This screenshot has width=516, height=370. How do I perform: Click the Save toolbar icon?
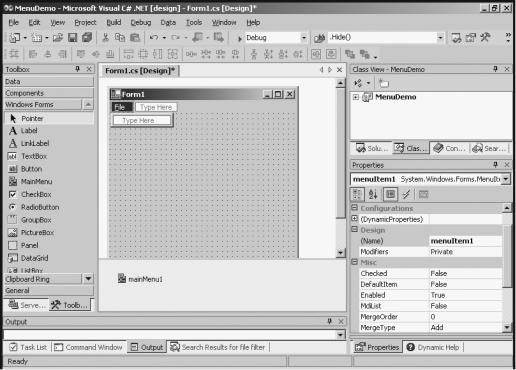(x=73, y=38)
